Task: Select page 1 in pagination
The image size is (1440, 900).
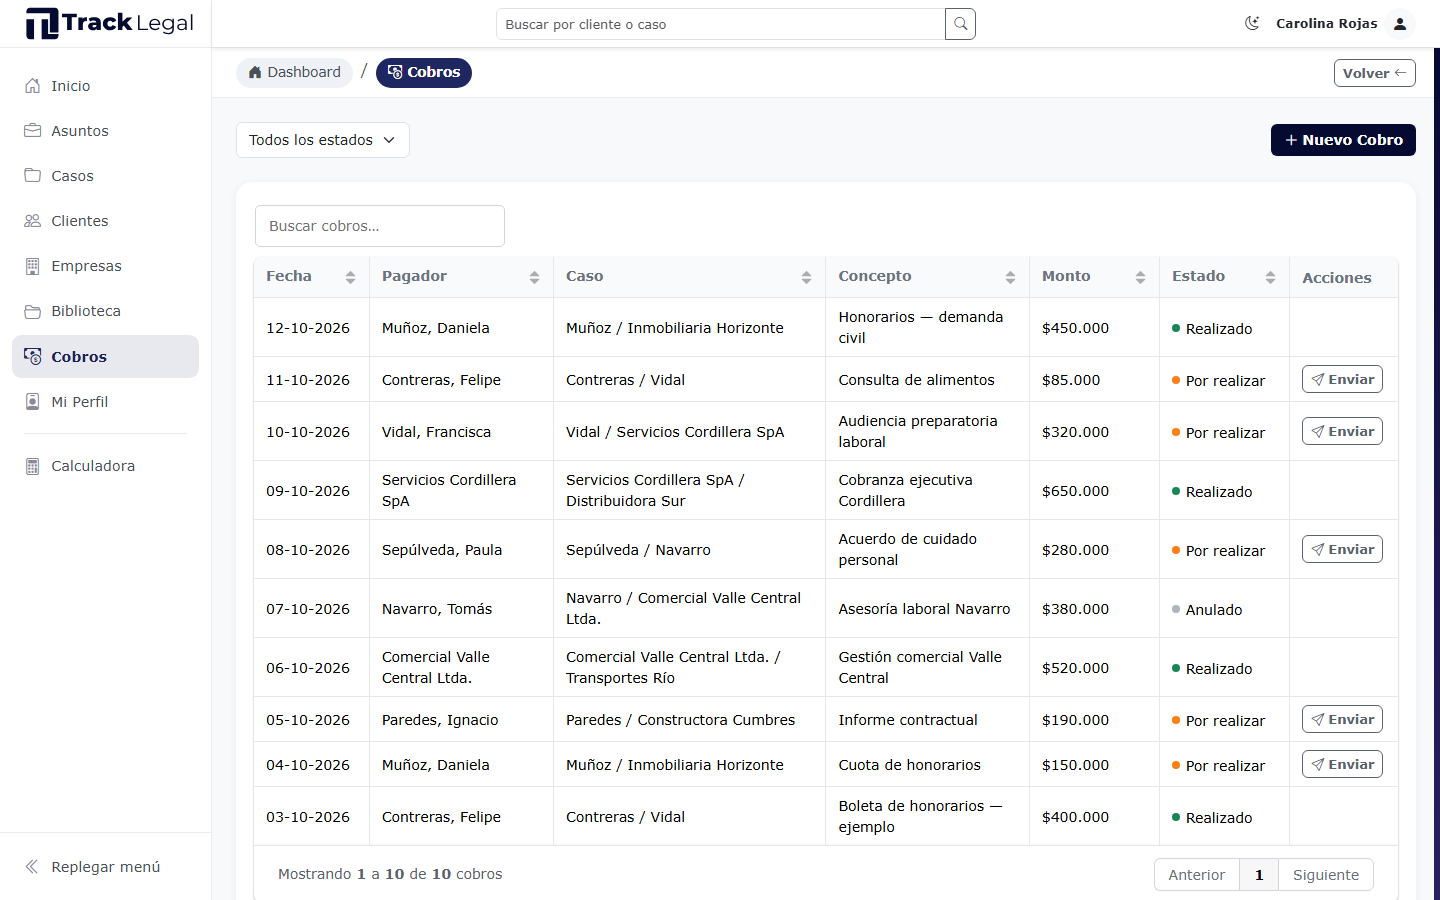Action: point(1259,875)
